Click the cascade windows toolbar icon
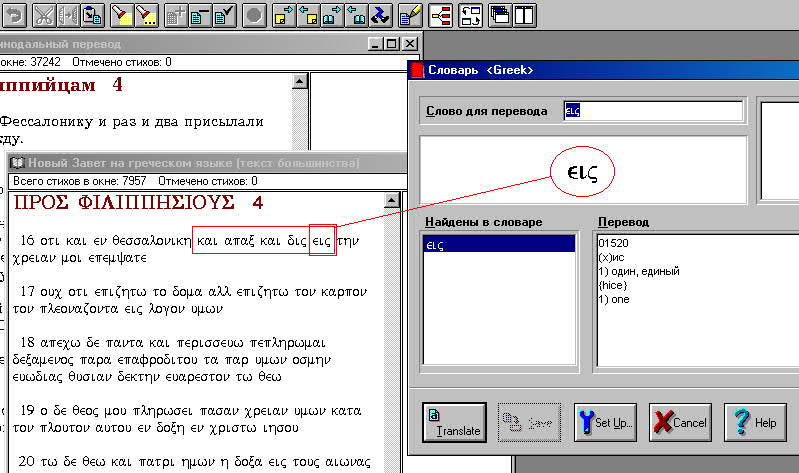This screenshot has width=799, height=473. click(498, 15)
